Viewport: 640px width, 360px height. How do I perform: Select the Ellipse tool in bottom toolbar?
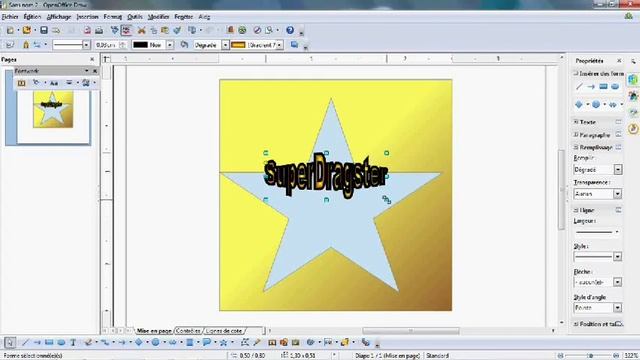61,342
